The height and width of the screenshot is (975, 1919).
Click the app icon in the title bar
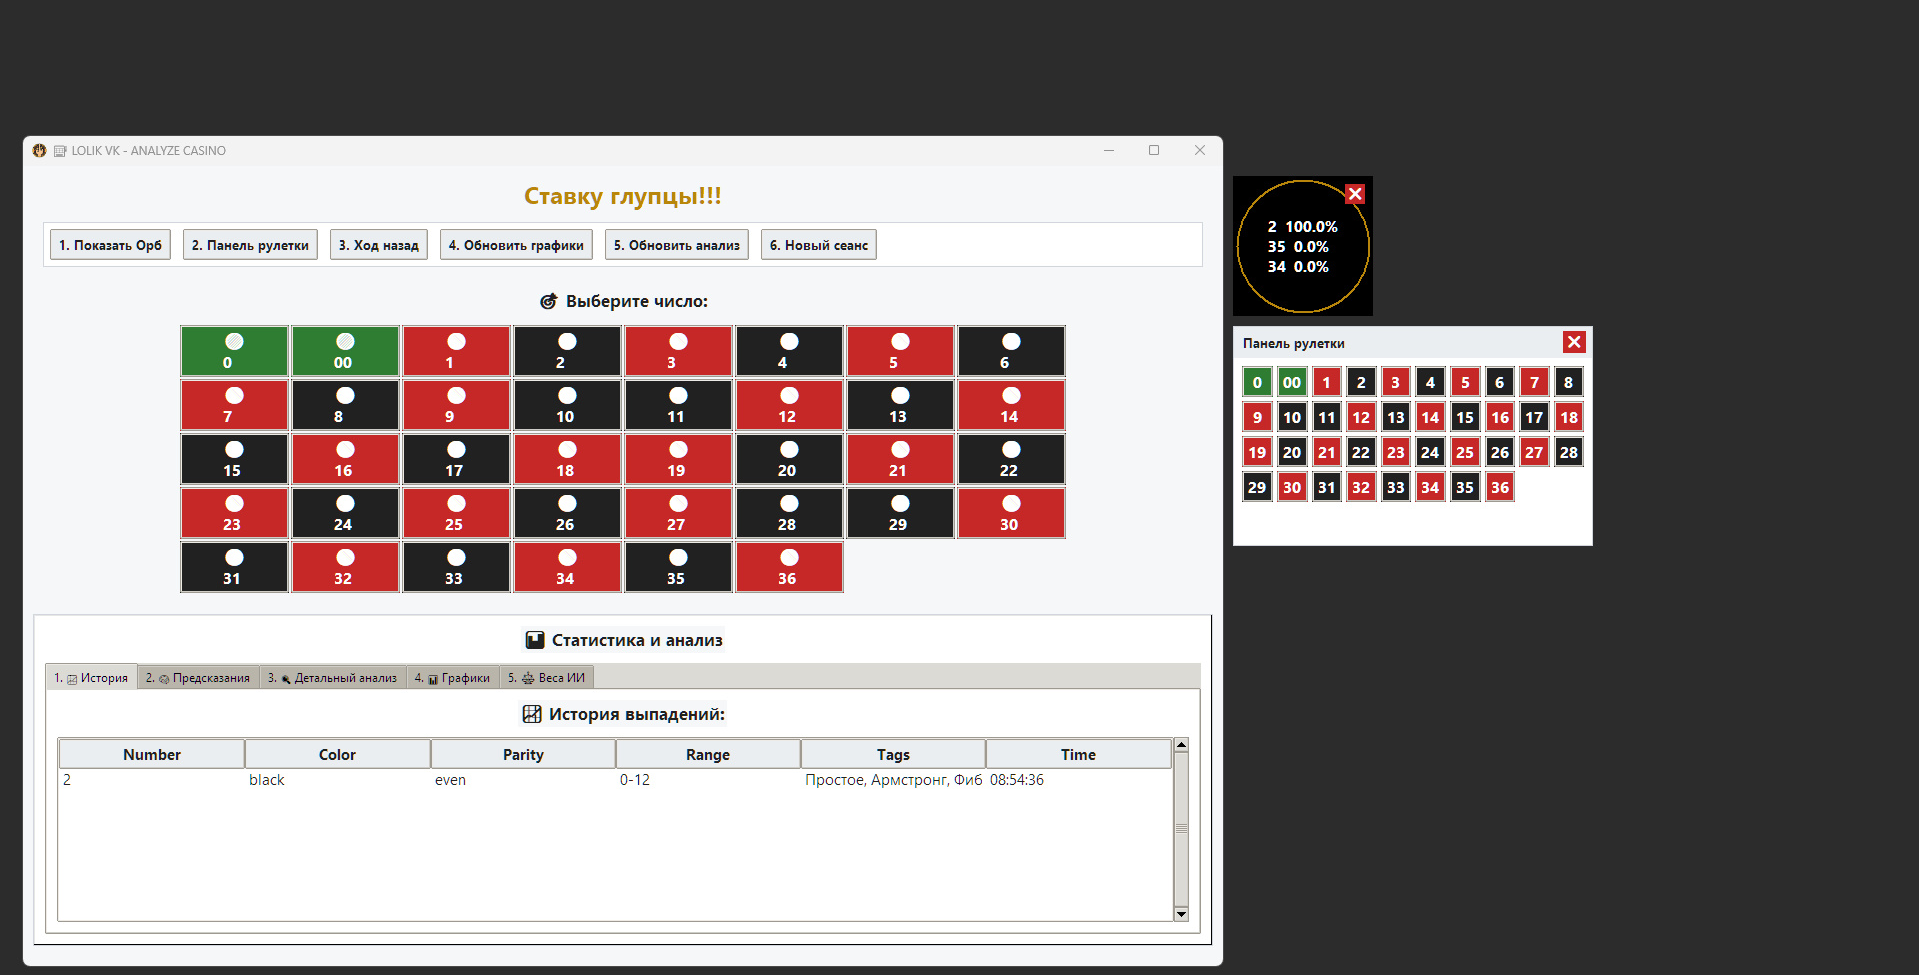[39, 150]
